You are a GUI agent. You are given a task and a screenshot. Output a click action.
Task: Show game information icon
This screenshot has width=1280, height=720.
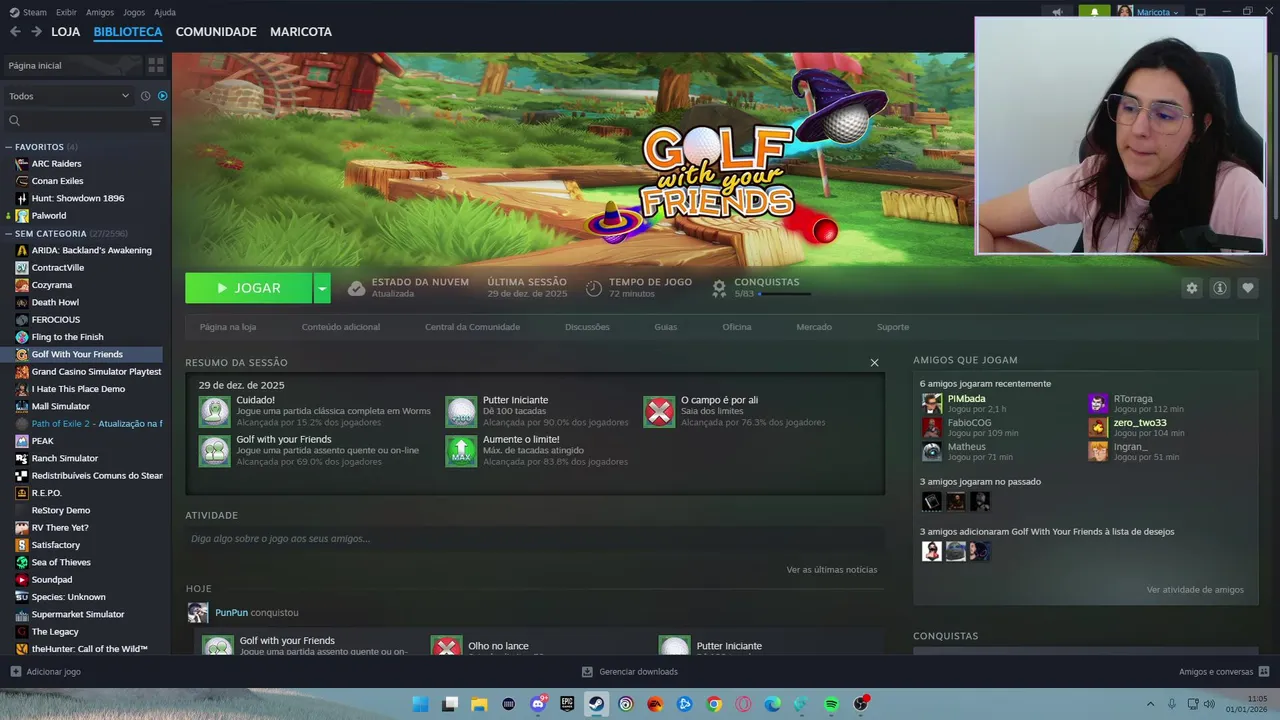point(1219,288)
